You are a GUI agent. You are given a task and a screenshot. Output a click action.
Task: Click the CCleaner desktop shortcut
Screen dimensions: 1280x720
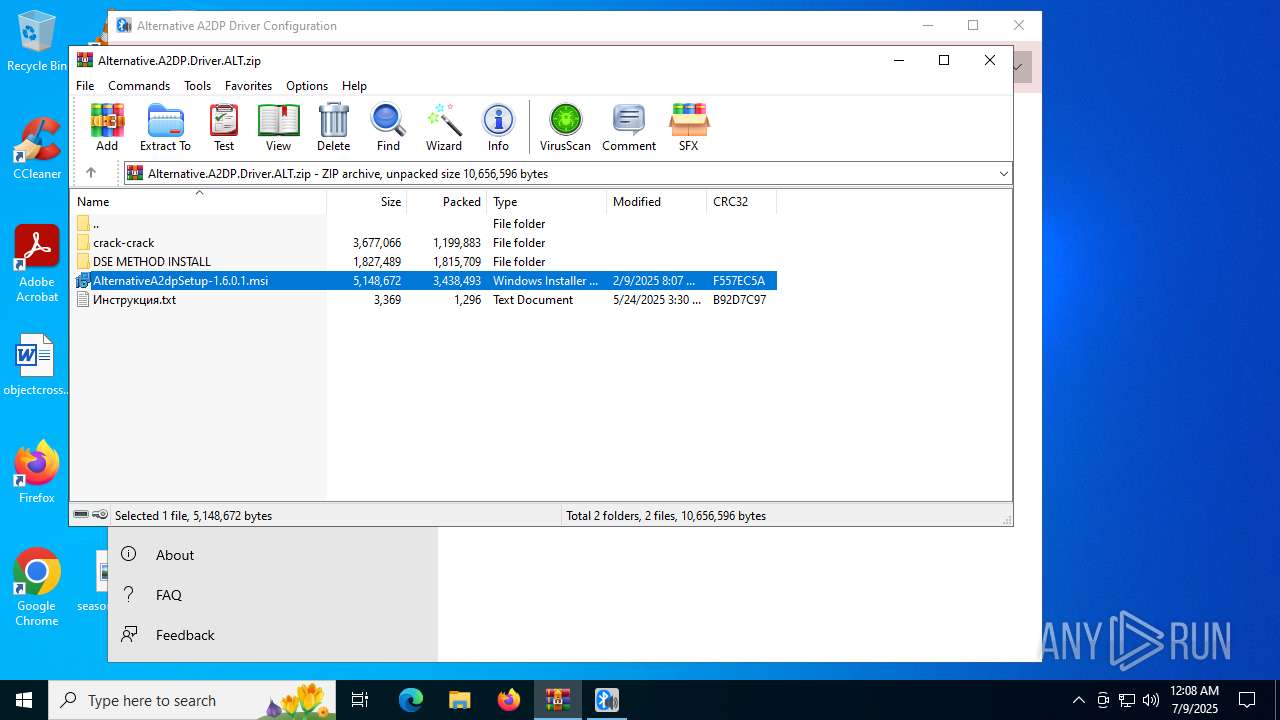pyautogui.click(x=37, y=148)
